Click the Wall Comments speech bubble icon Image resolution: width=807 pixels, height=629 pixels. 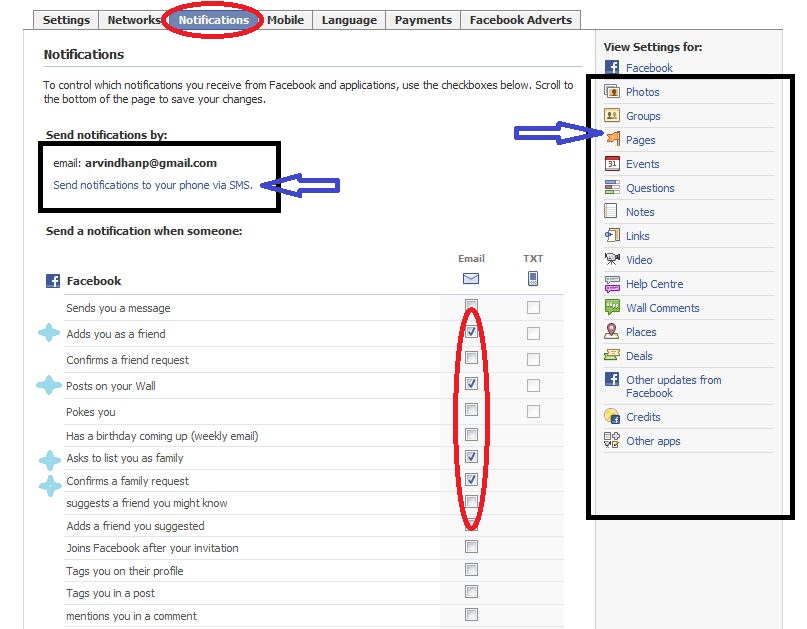coord(612,307)
